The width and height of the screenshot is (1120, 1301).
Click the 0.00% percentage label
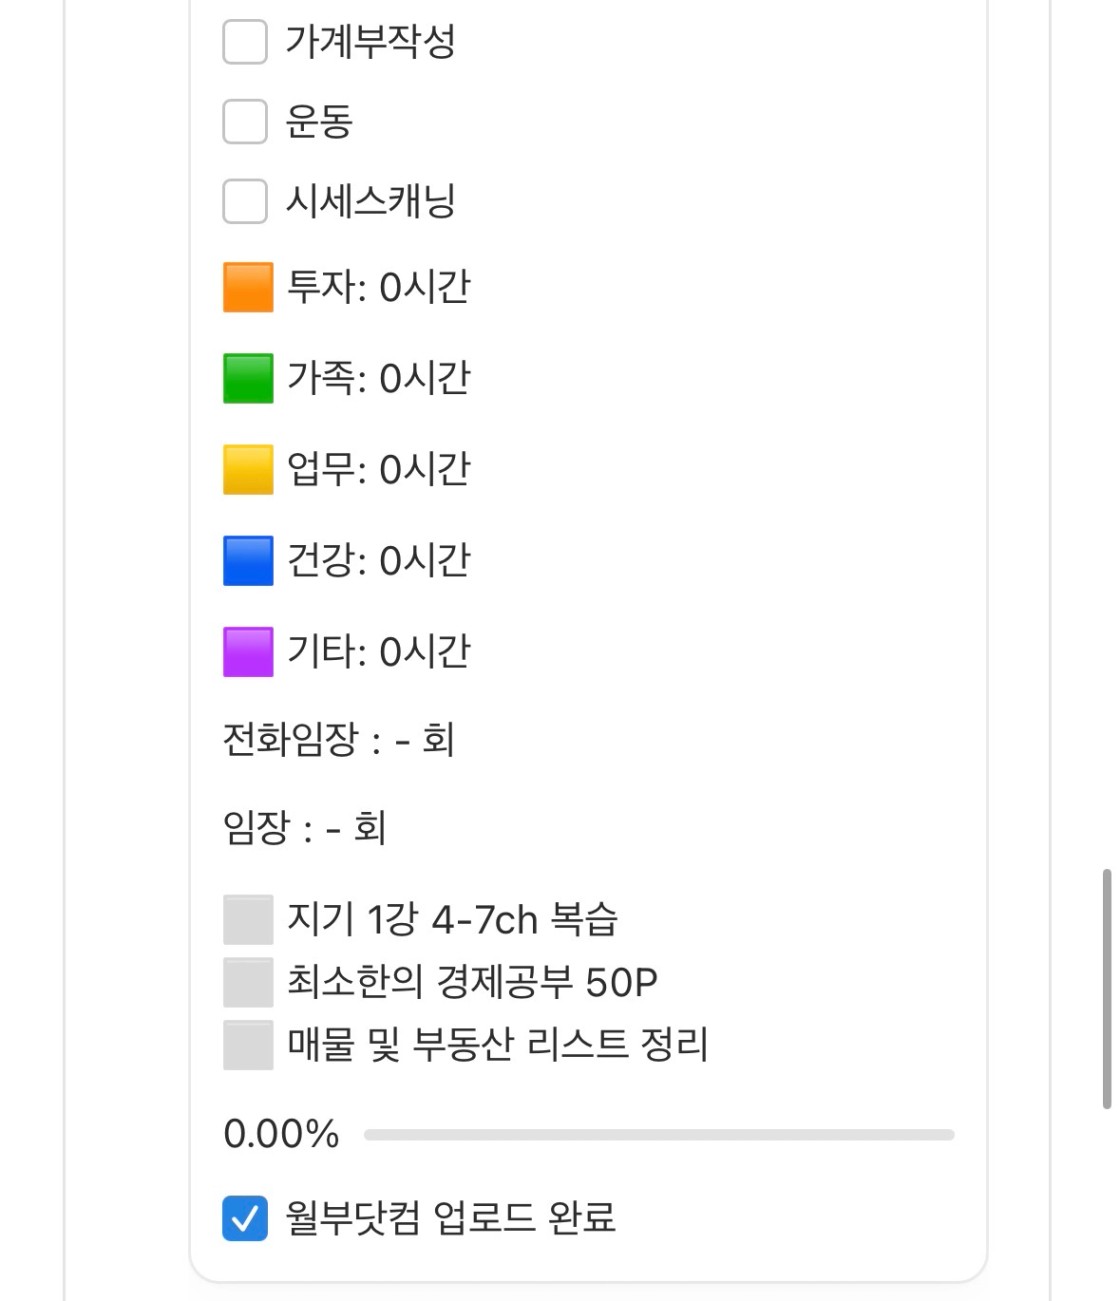281,1134
